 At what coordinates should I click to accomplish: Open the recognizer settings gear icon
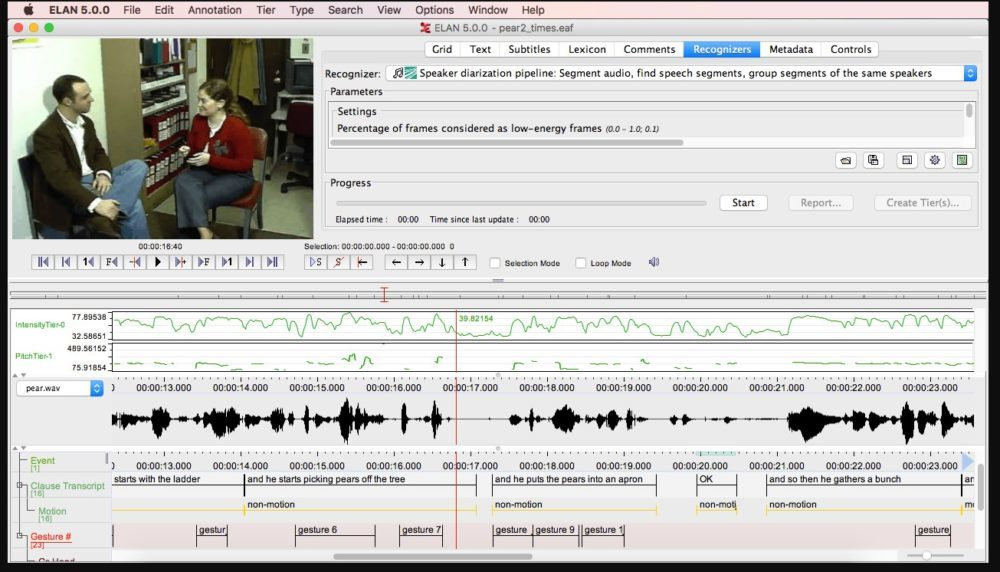(935, 160)
